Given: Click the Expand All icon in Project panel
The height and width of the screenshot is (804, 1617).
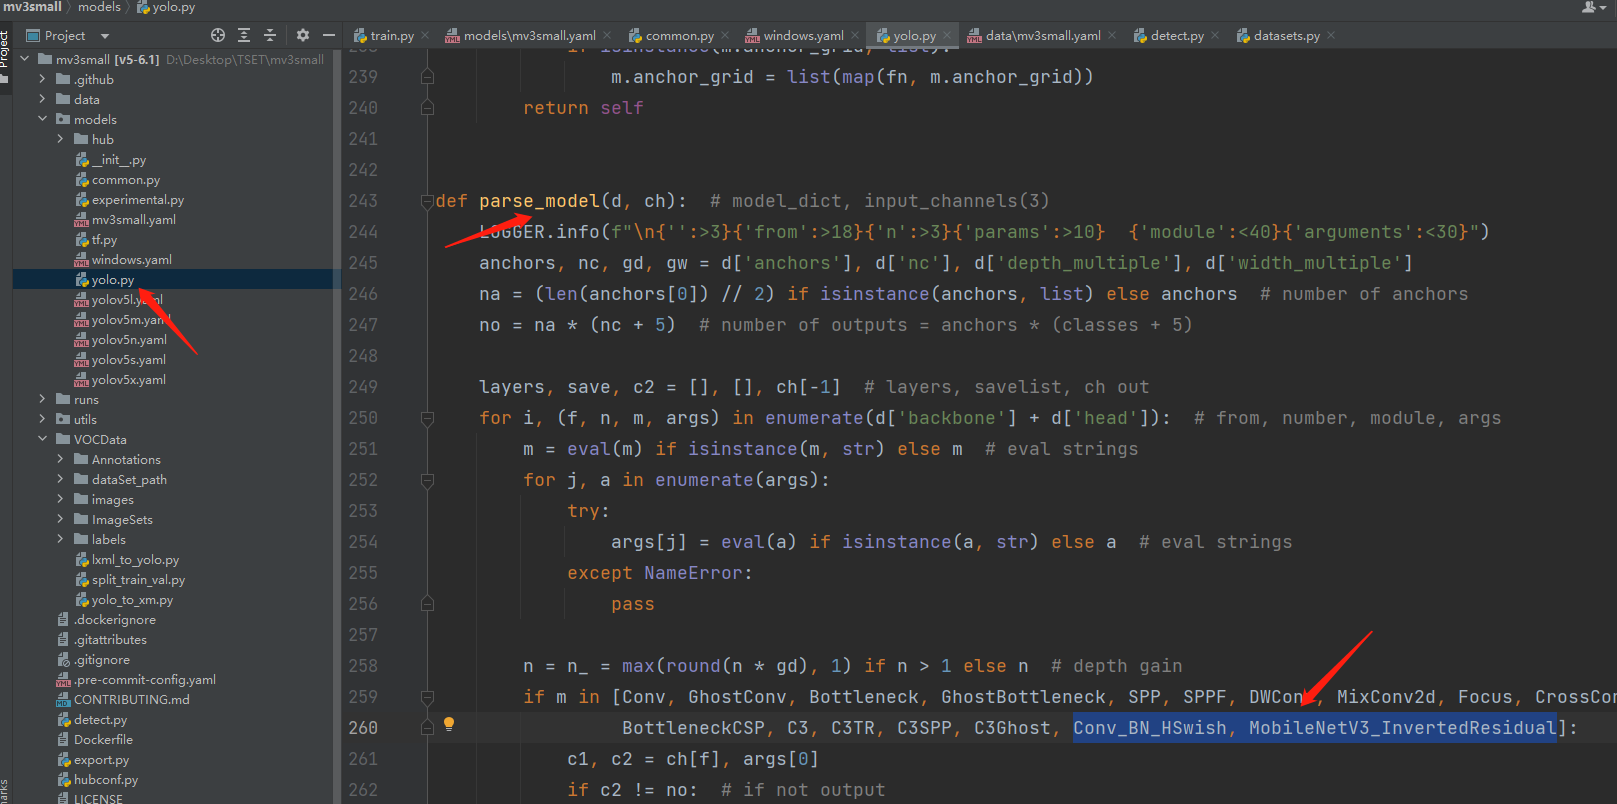Looking at the screenshot, I should coord(244,35).
